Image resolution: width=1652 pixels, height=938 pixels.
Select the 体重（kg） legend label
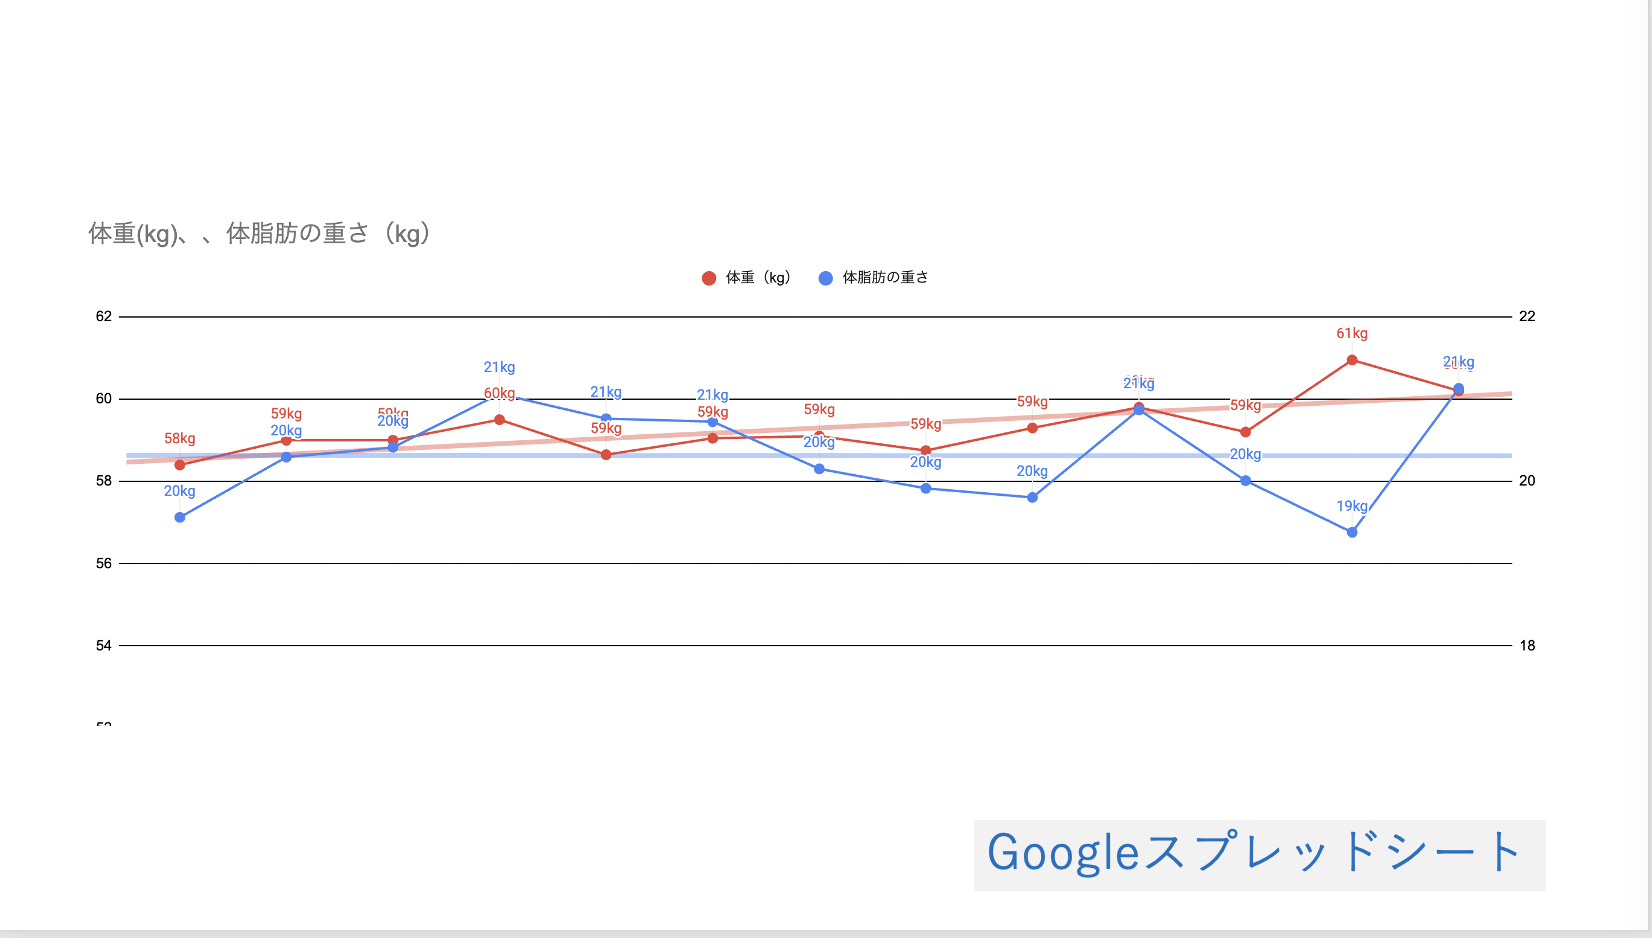tap(758, 278)
